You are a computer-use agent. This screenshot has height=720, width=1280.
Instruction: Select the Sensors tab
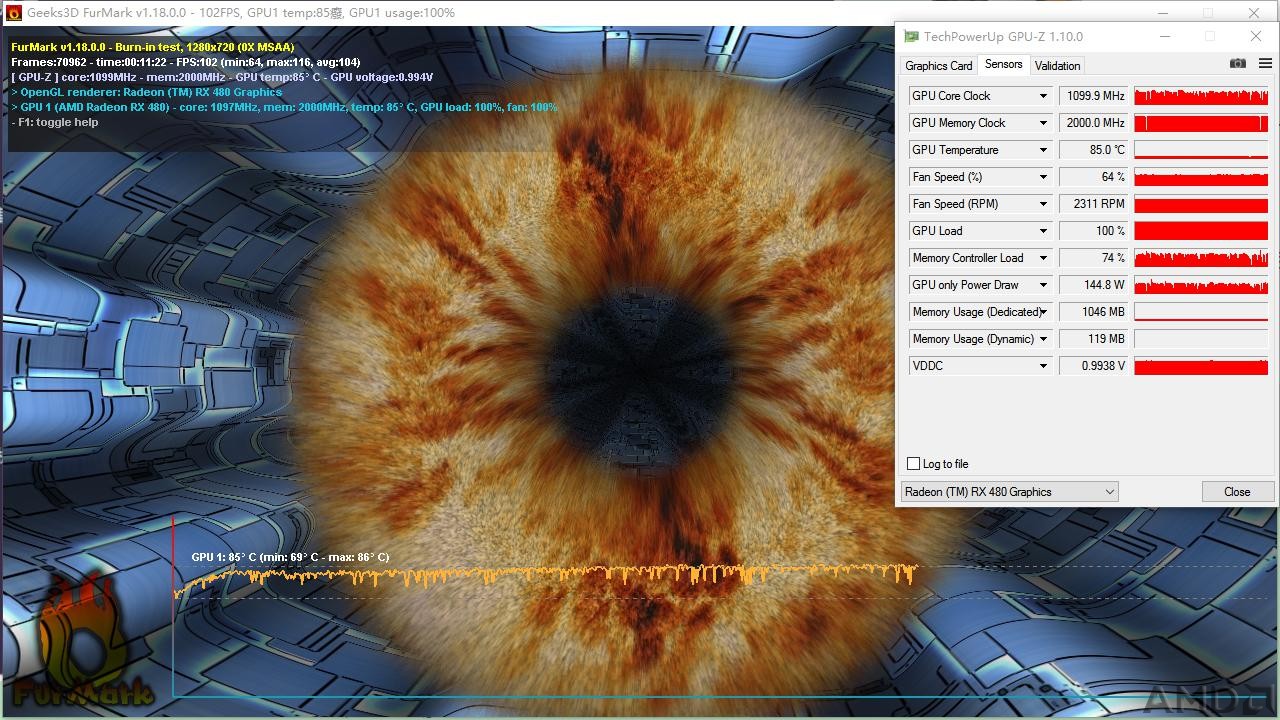click(x=1003, y=64)
